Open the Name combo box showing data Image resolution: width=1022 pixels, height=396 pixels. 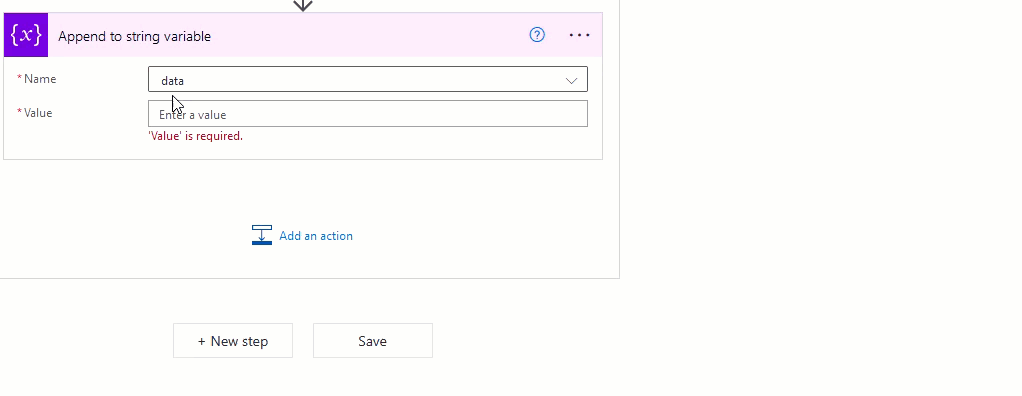(368, 79)
